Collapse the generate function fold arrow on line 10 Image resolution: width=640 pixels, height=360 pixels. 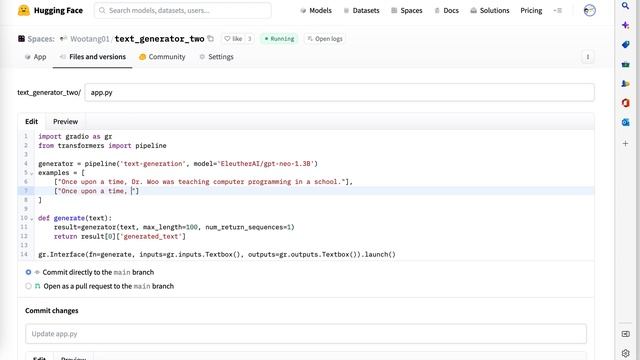click(31, 218)
